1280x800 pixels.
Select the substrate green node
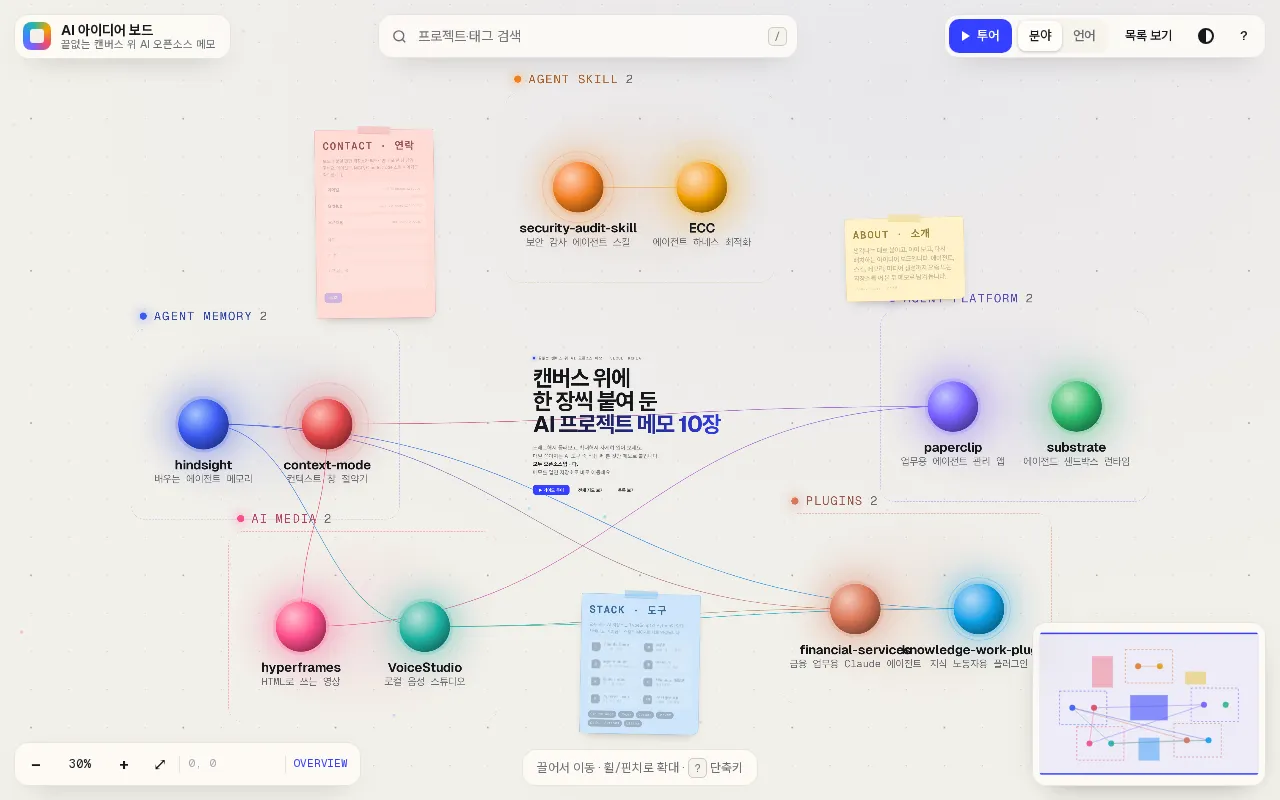click(x=1076, y=406)
